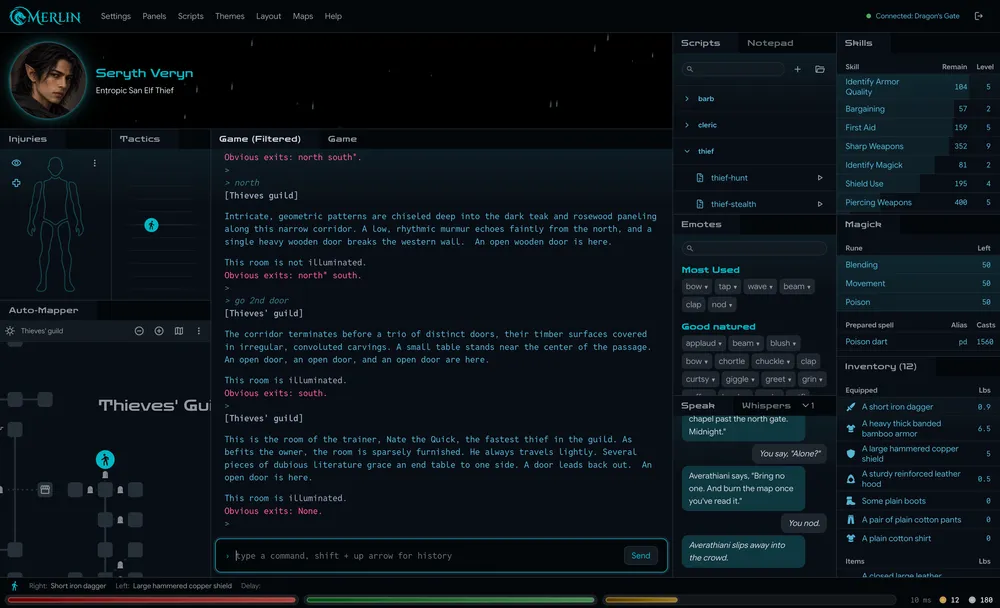Click the medical cross icon in Injuries
Screen dimensions: 1000x608
16,183
